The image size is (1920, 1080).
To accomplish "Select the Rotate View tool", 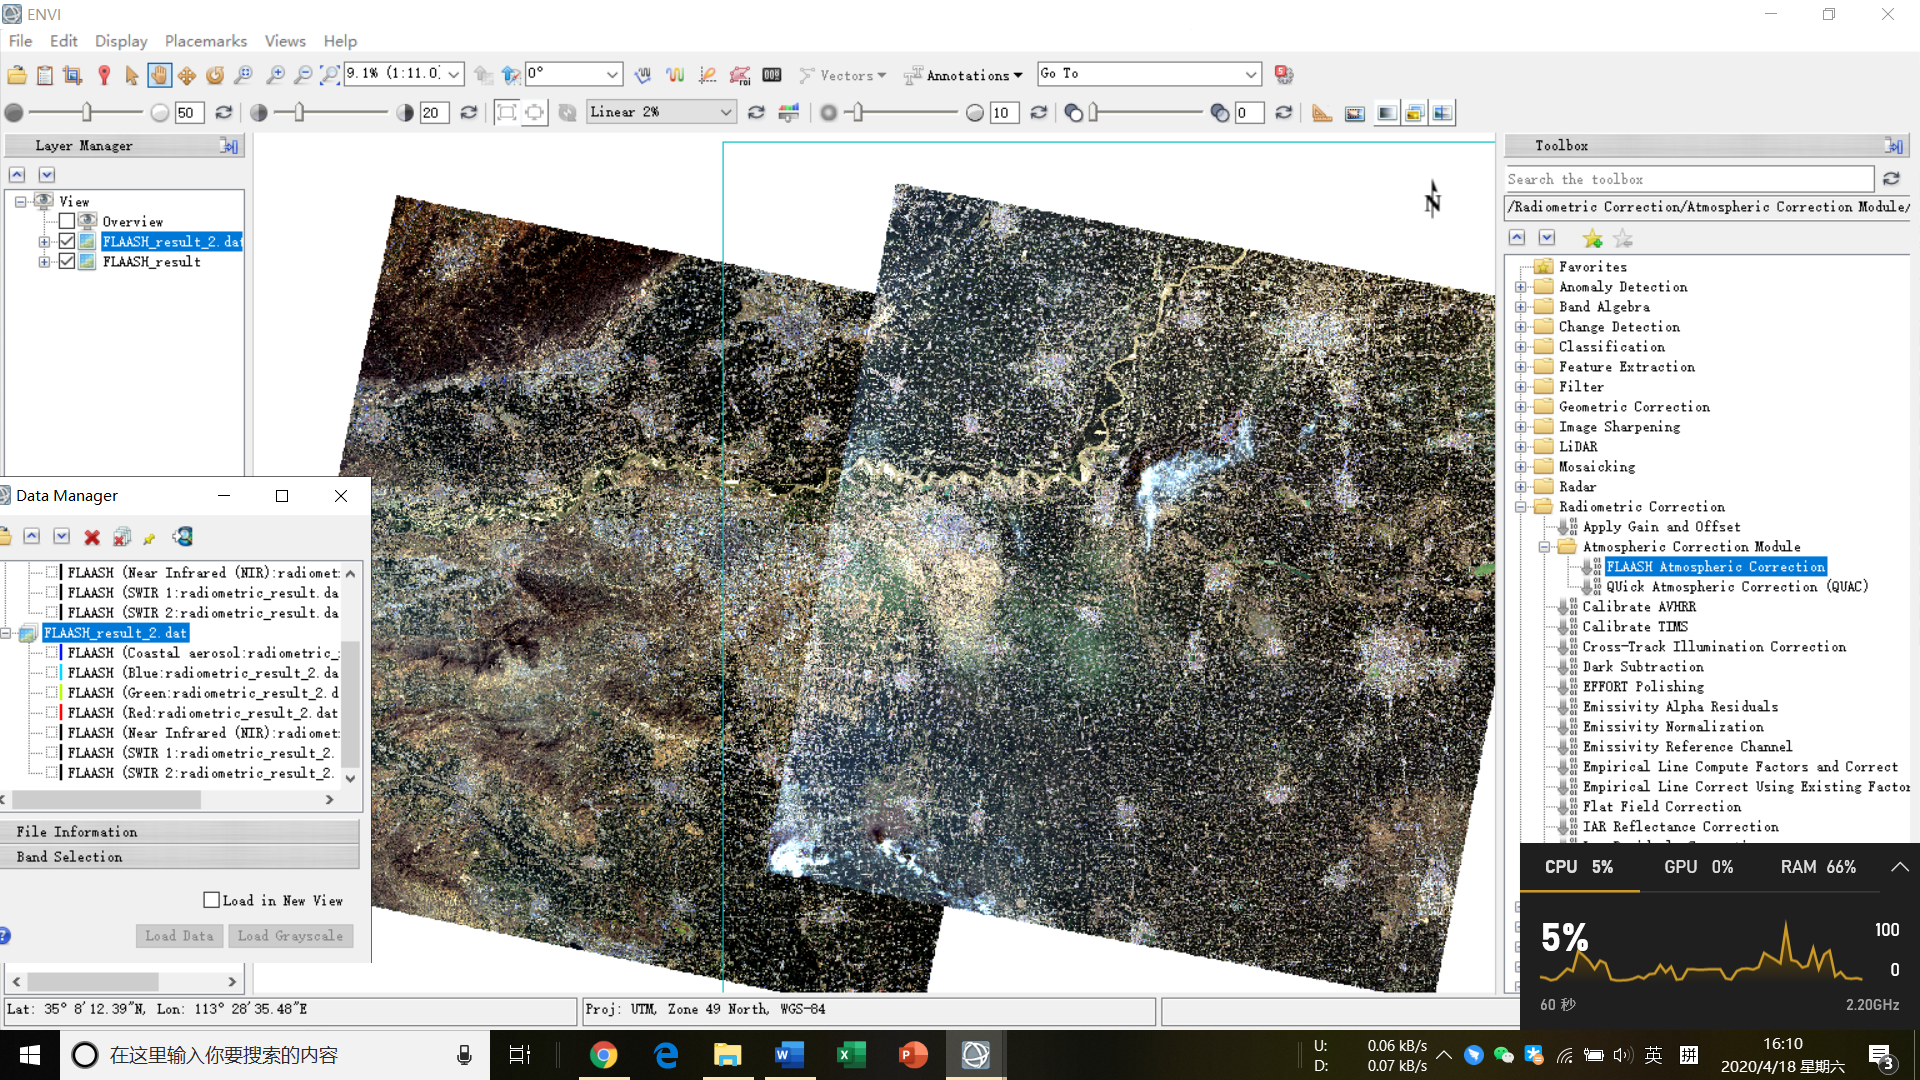I will click(x=215, y=75).
